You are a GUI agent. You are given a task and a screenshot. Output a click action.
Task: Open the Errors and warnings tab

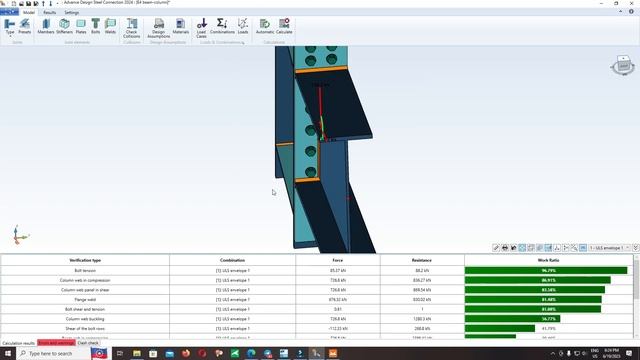coord(56,343)
